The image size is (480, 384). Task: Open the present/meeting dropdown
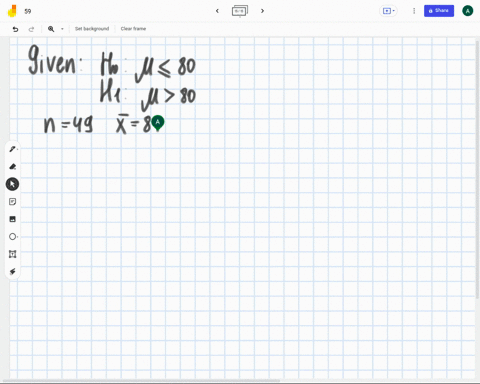tap(389, 11)
